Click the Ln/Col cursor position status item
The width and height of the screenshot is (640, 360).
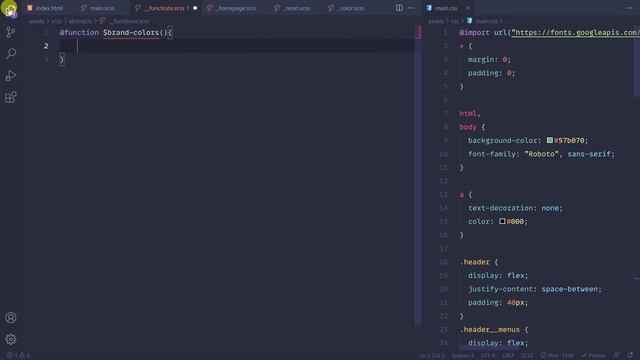pos(432,356)
